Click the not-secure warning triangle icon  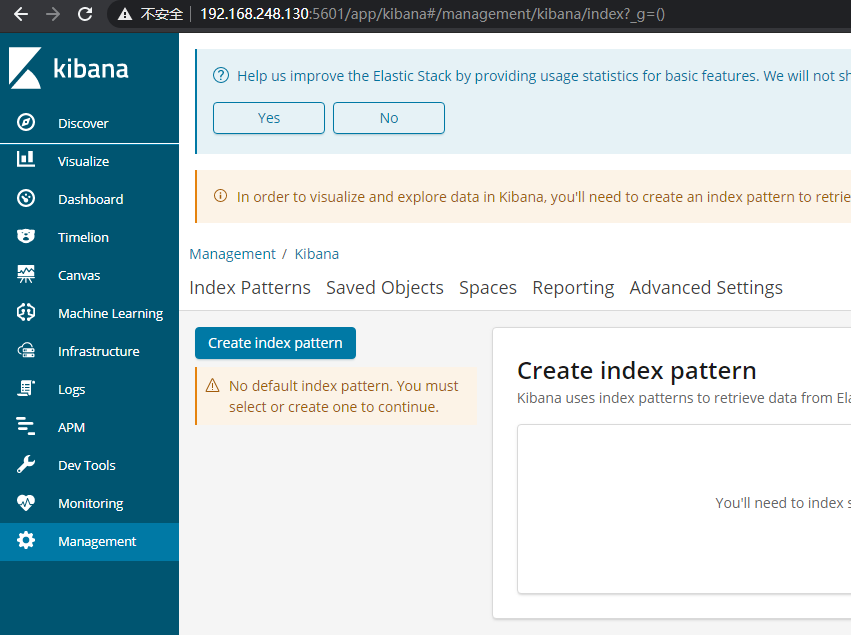125,14
